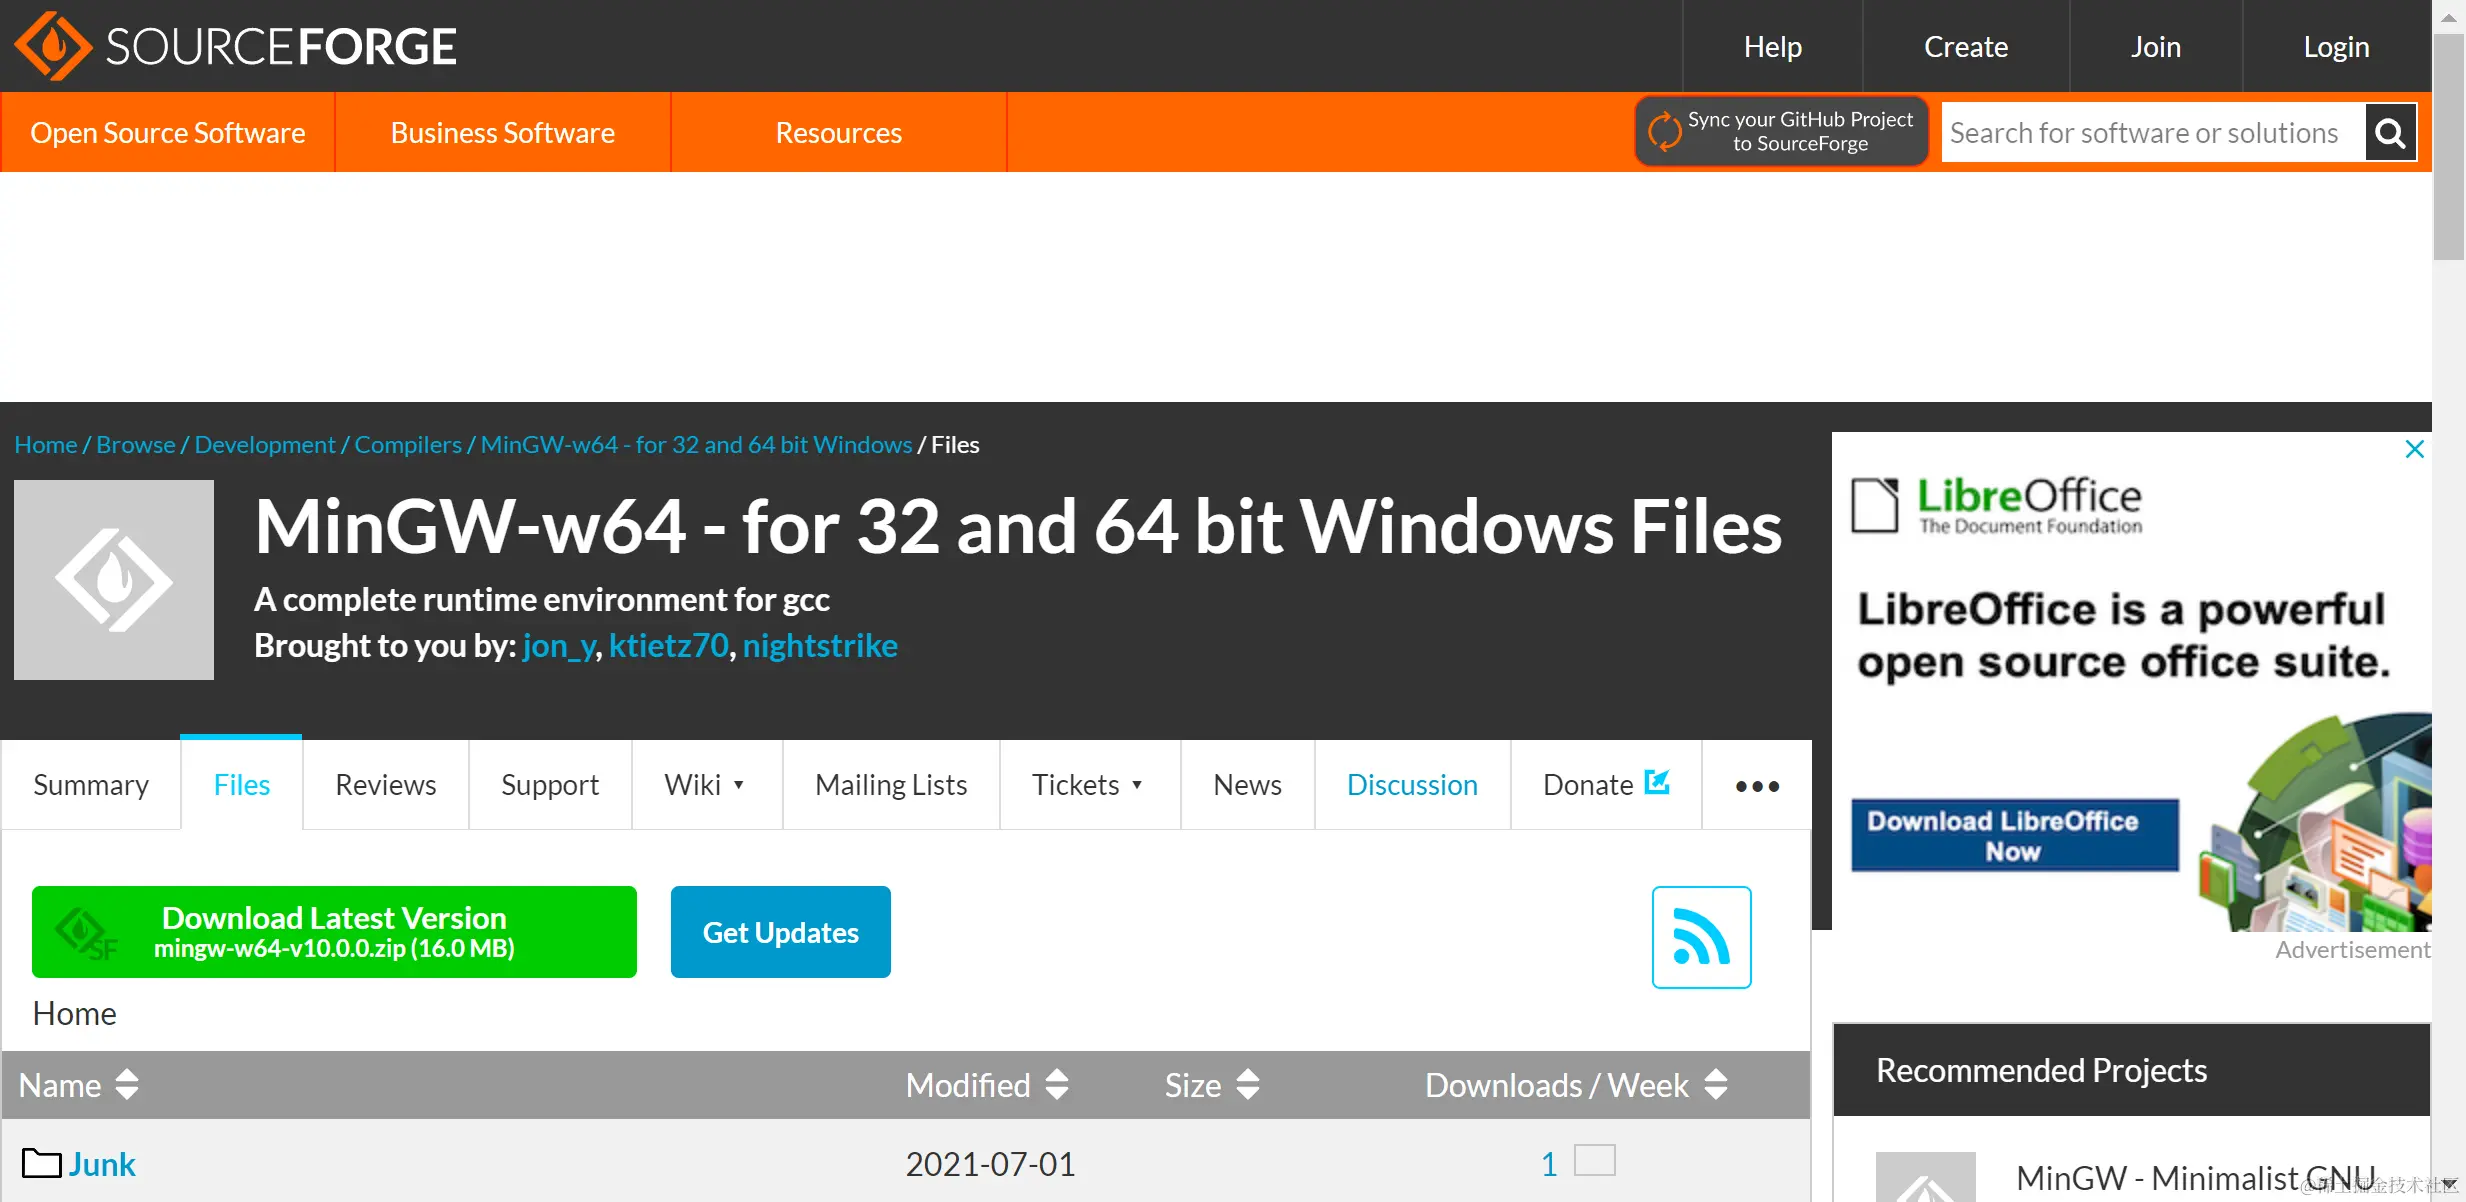The height and width of the screenshot is (1202, 2466).
Task: Go to the Support tab
Action: 550,785
